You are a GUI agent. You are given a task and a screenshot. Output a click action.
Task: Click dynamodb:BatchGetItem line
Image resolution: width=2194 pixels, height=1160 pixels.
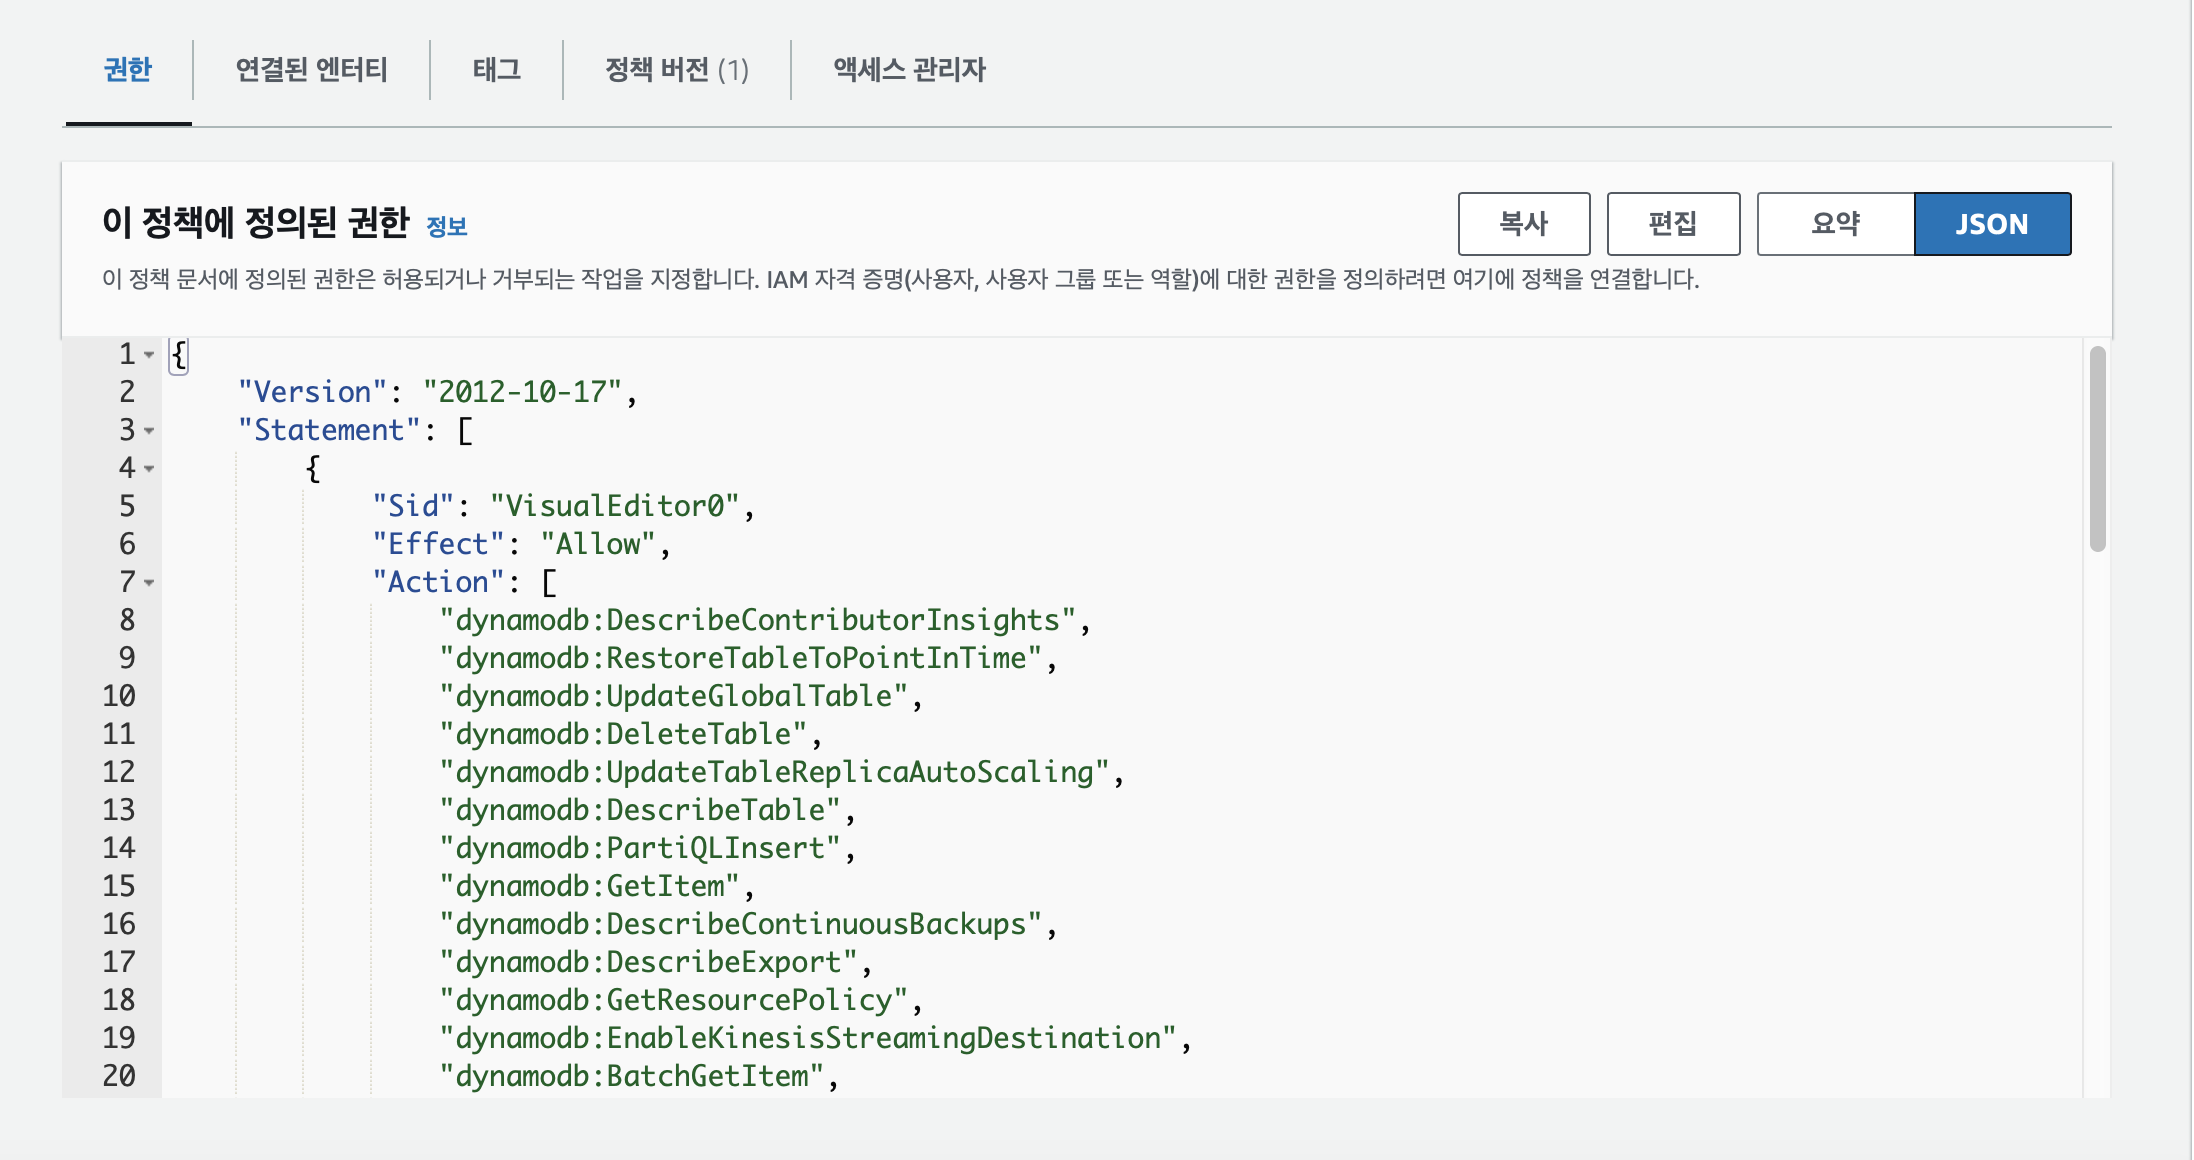tap(638, 1076)
